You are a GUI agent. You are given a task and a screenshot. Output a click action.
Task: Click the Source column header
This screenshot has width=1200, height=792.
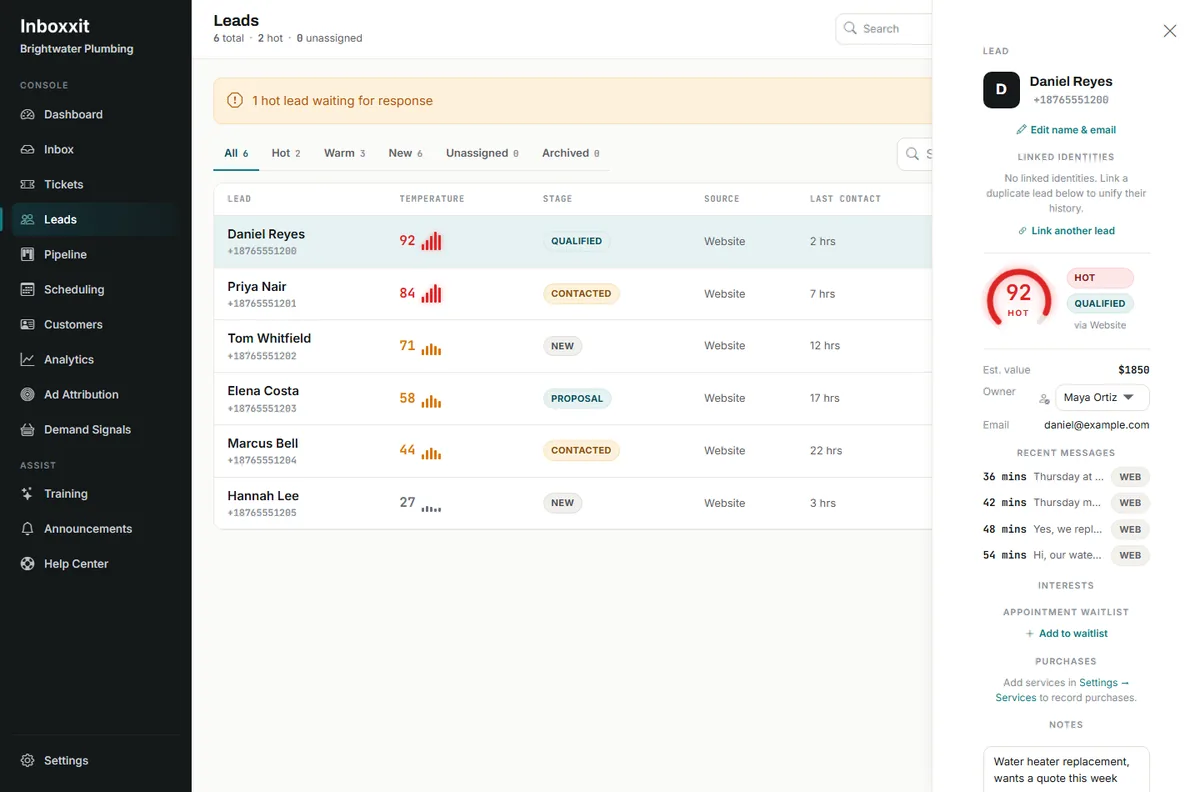[x=722, y=199]
